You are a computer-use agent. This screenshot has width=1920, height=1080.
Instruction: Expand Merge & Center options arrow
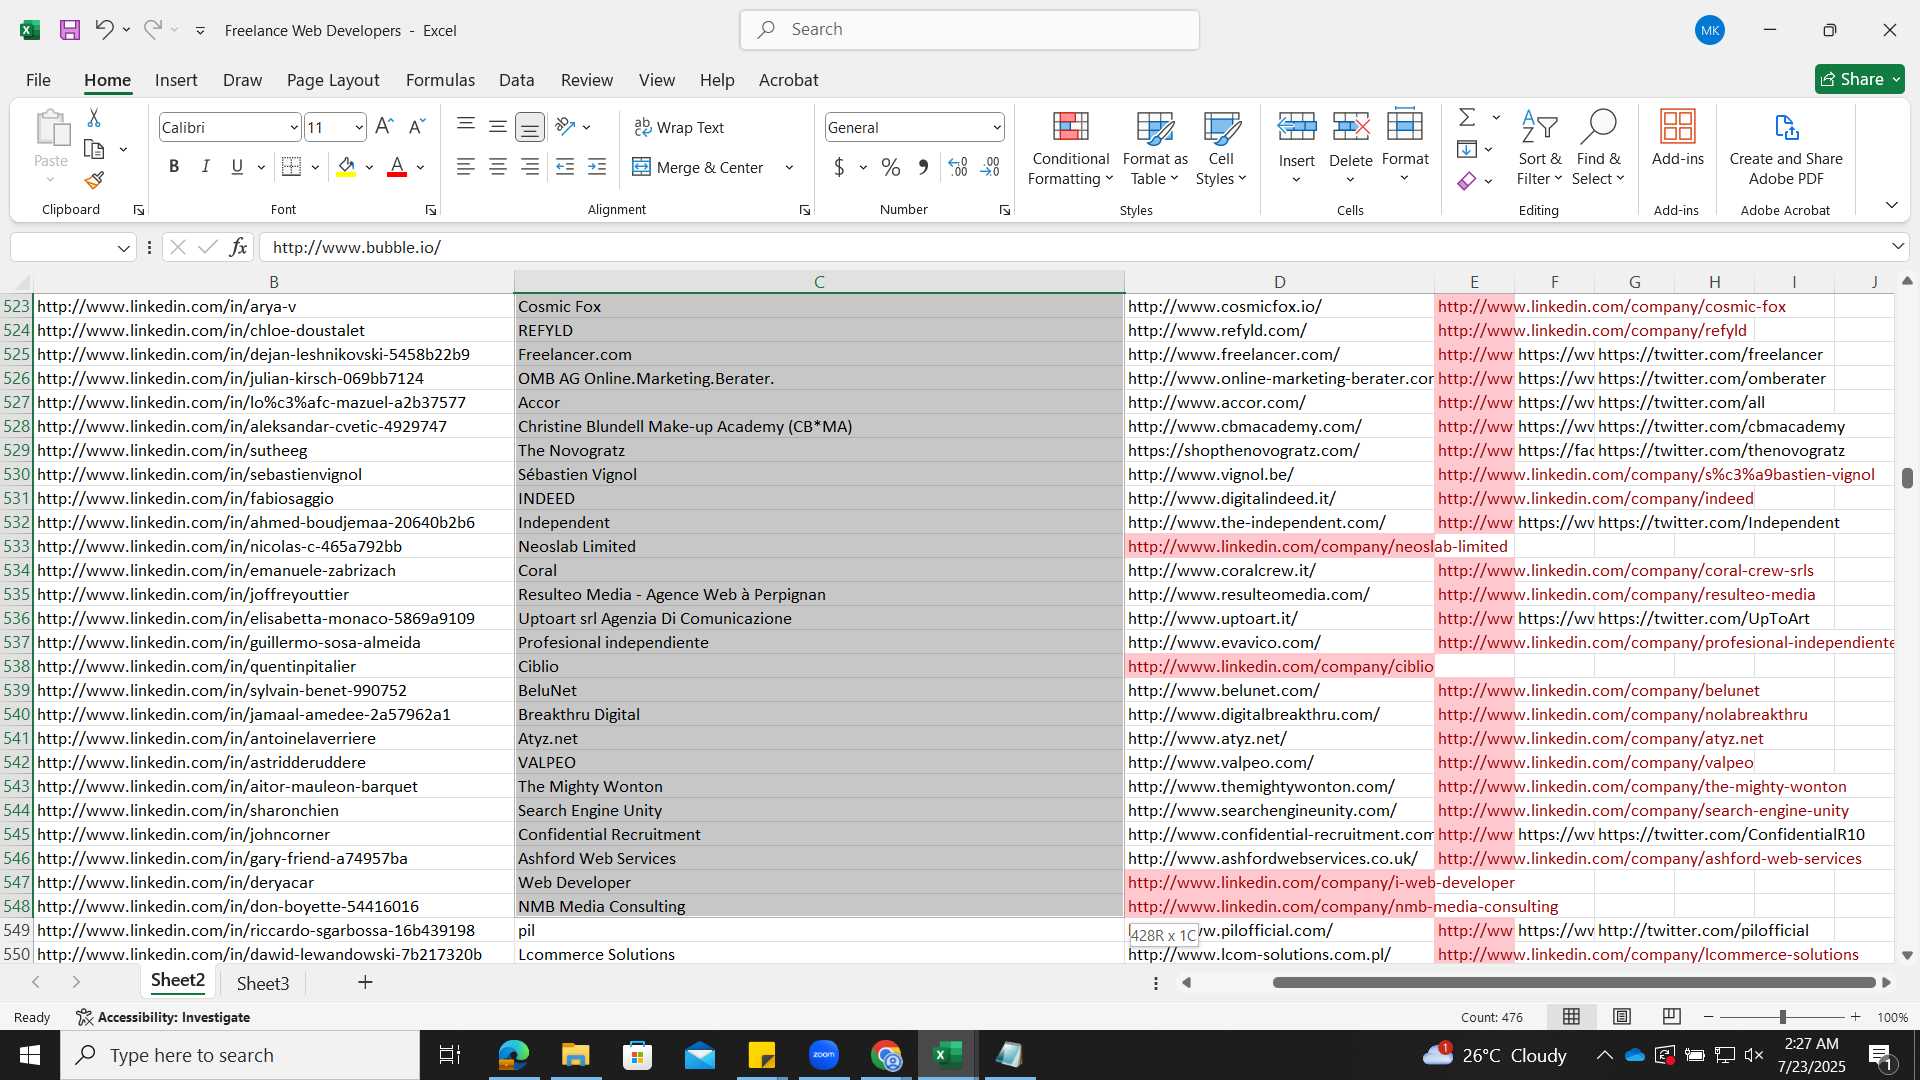[x=789, y=167]
